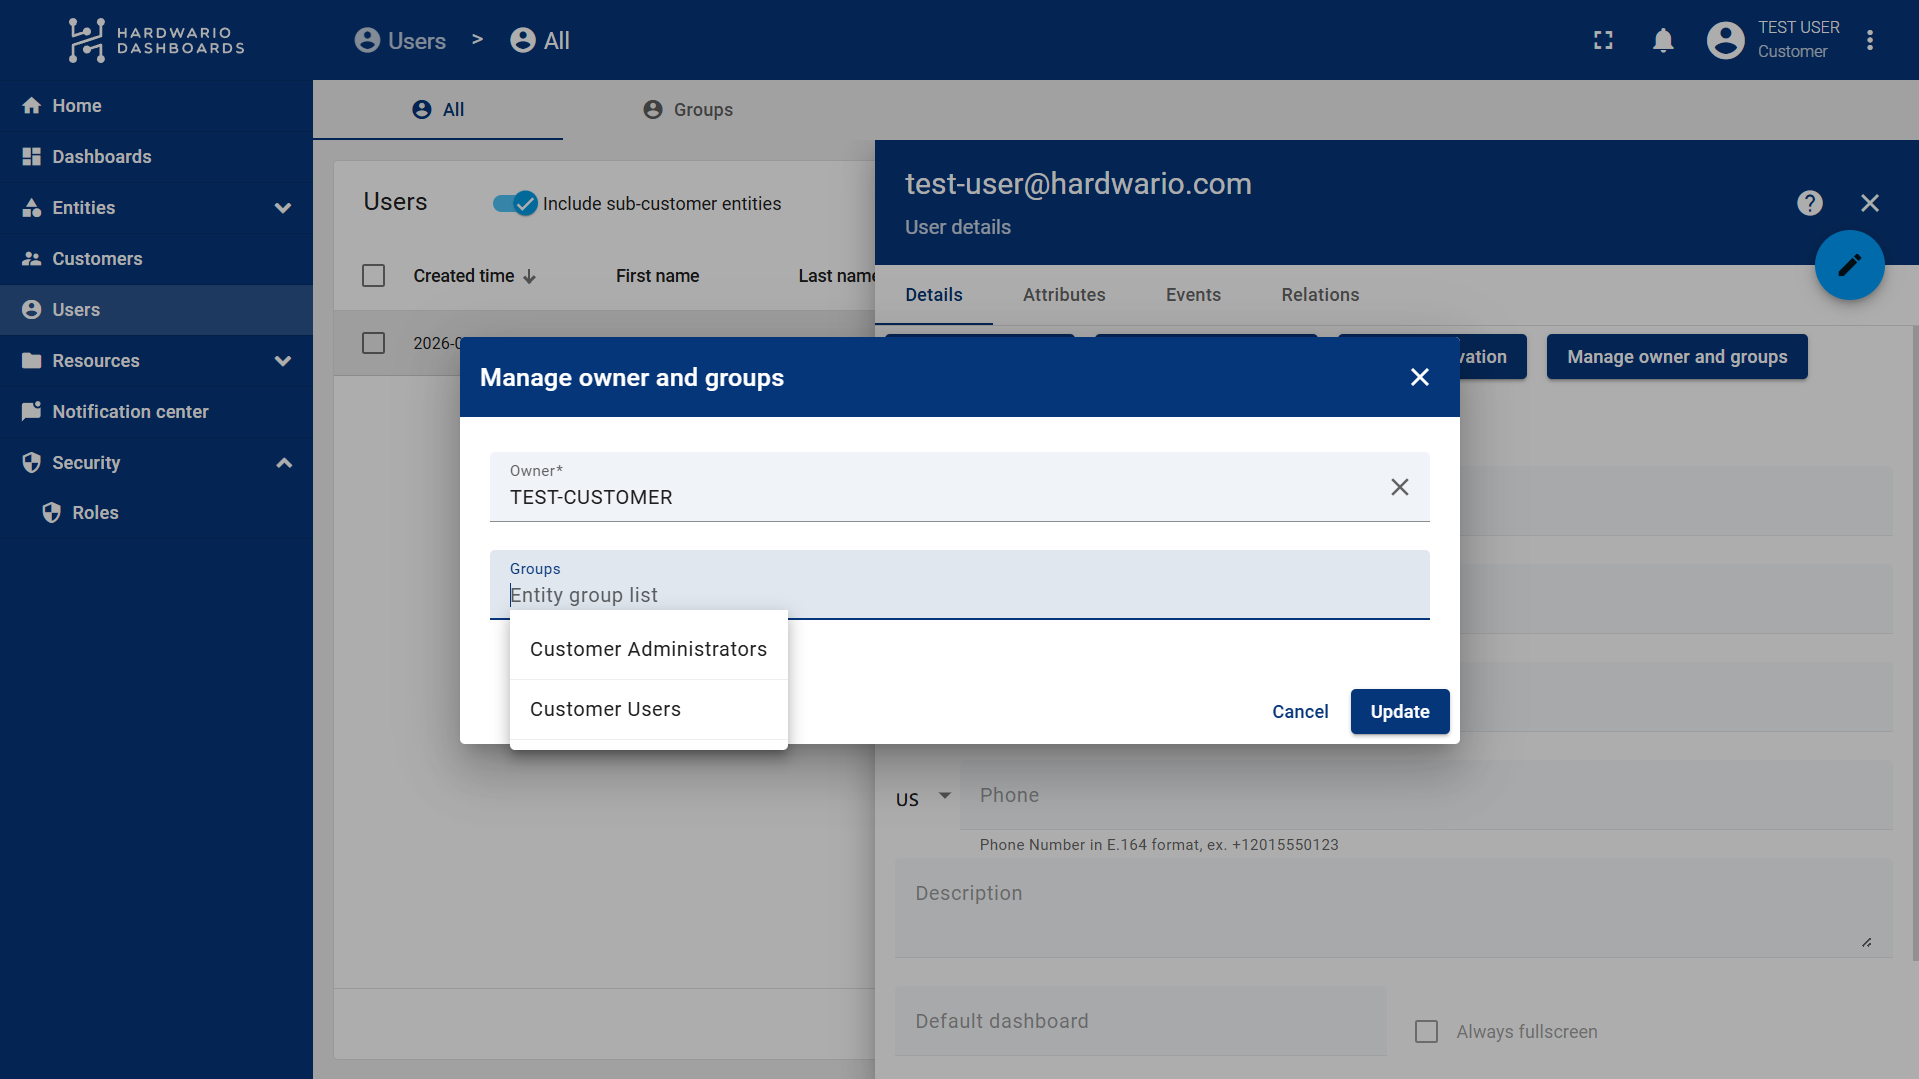Go to Home in the sidebar
Viewport: 1919px width, 1079px height.
(77, 106)
